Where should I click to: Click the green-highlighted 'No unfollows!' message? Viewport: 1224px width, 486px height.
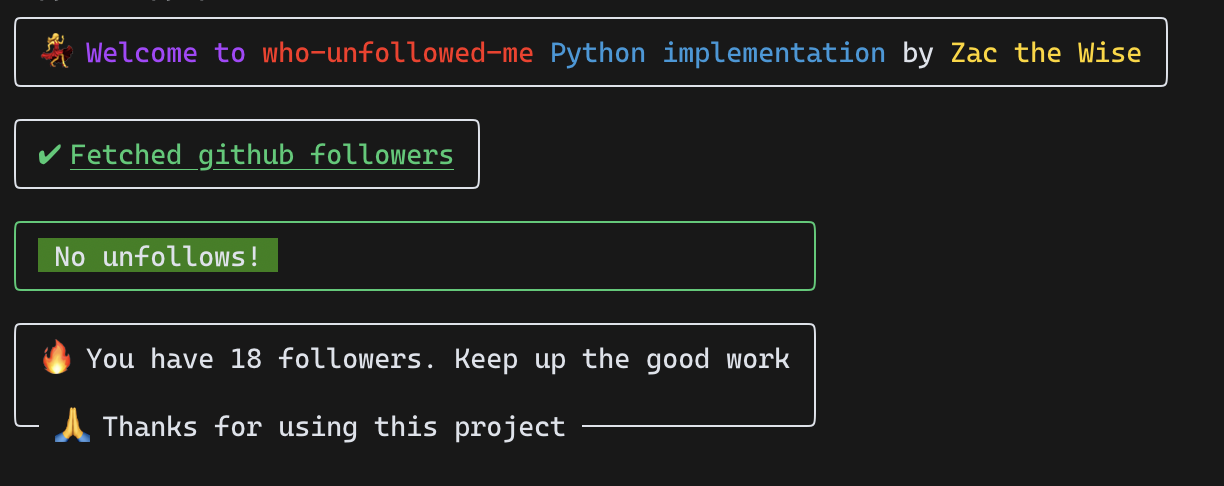[x=157, y=256]
